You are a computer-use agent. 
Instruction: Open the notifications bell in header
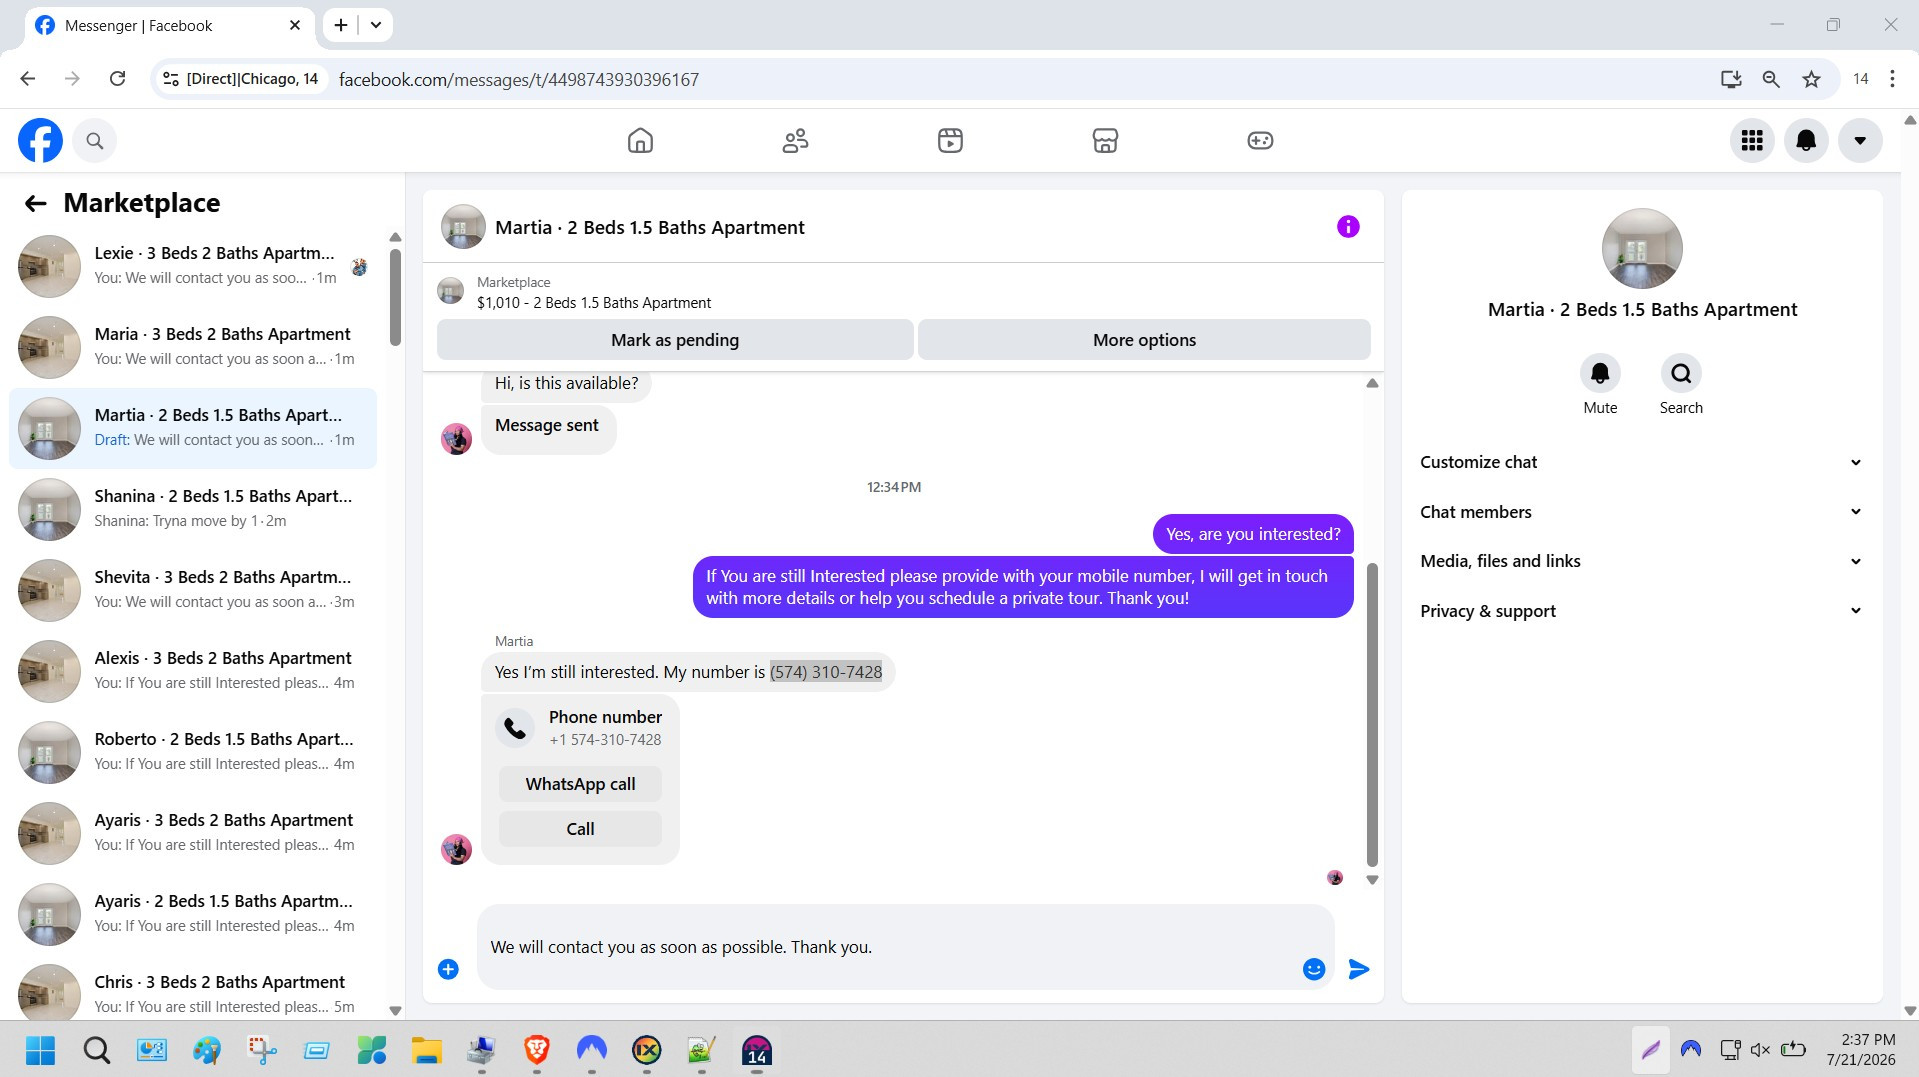(1806, 141)
